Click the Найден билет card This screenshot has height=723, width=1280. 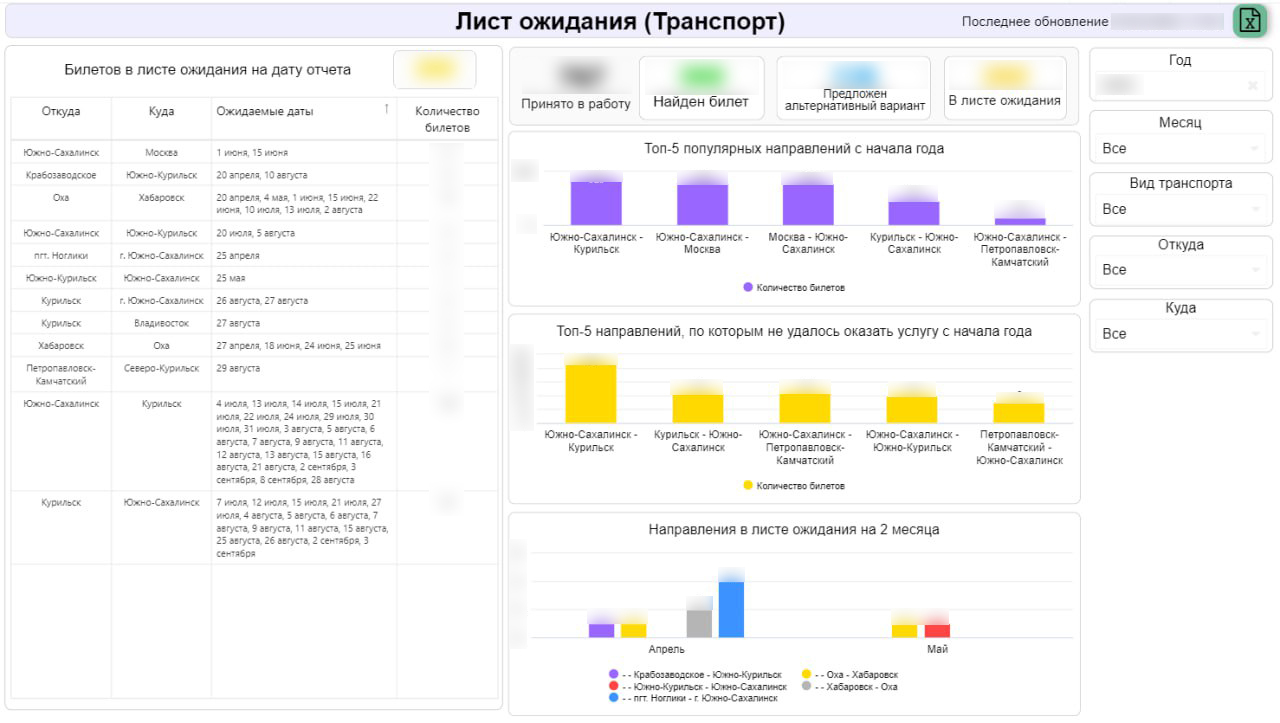[x=701, y=88]
